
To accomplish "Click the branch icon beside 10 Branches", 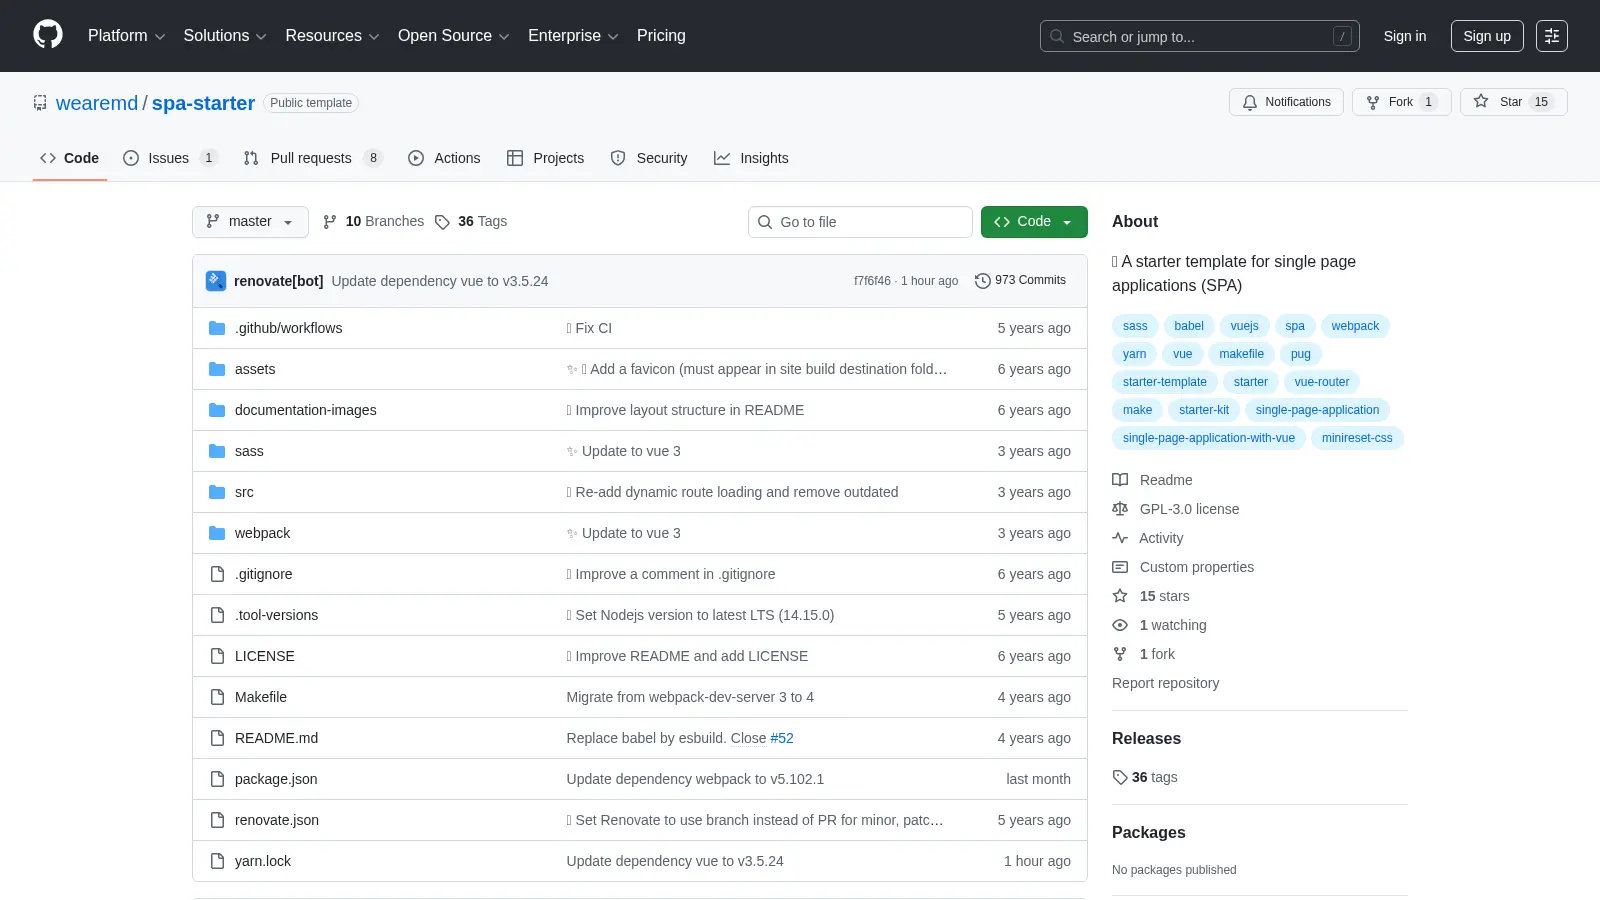I will click(330, 222).
